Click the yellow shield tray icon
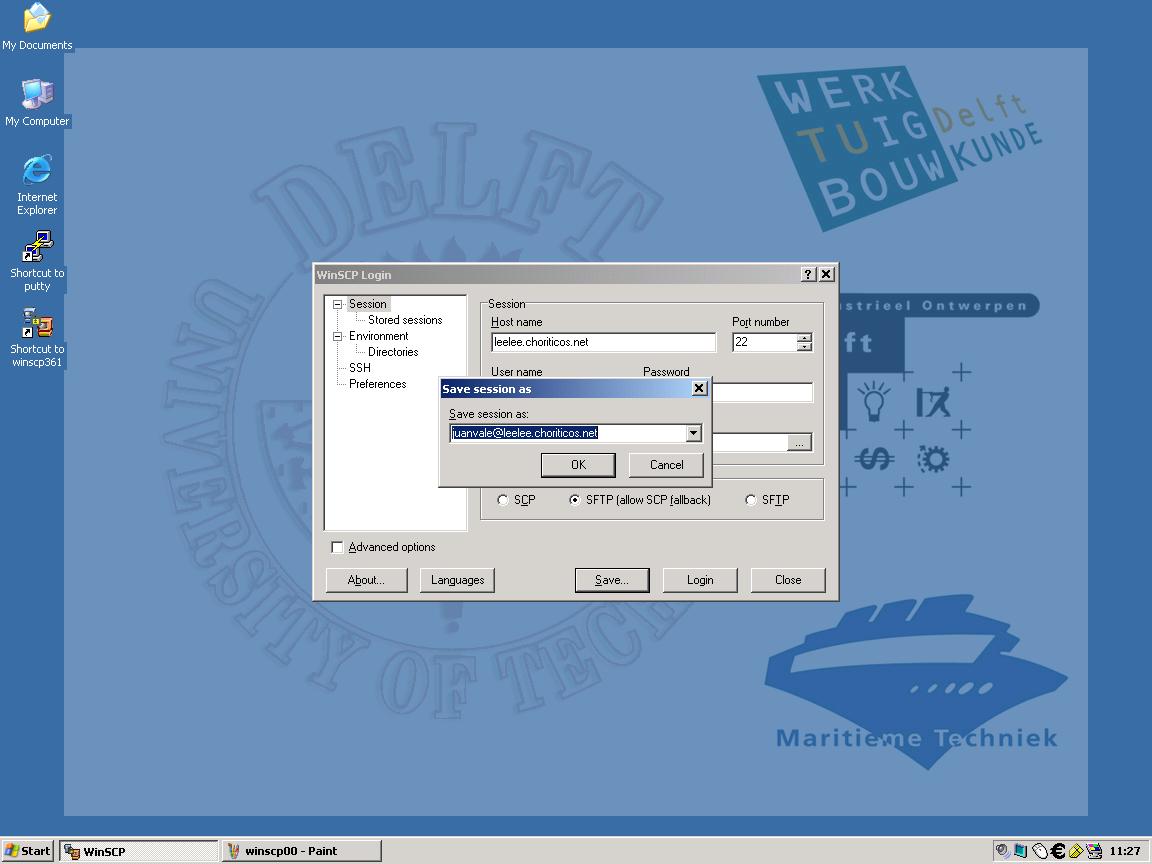Viewport: 1152px width, 864px height. (x=1076, y=851)
